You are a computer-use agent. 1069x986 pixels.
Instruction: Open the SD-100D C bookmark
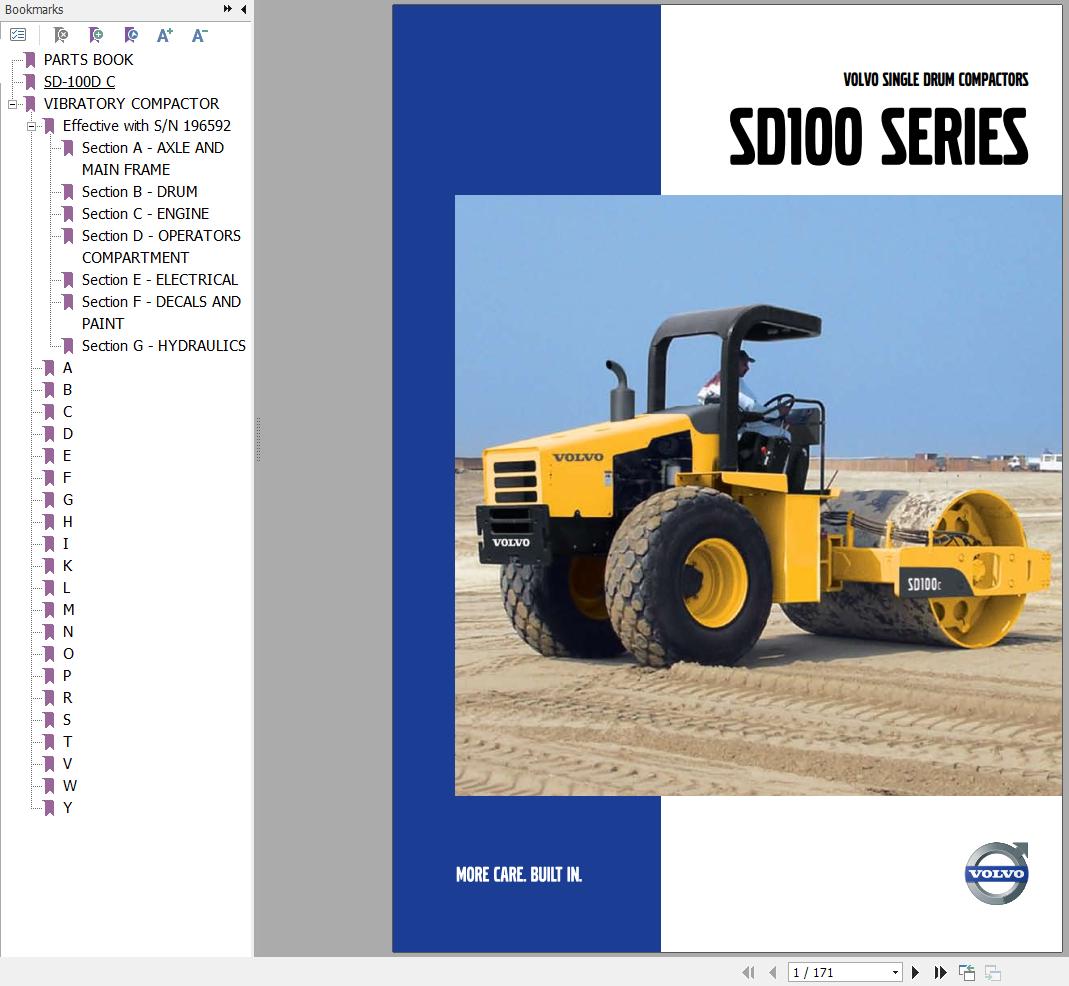79,82
